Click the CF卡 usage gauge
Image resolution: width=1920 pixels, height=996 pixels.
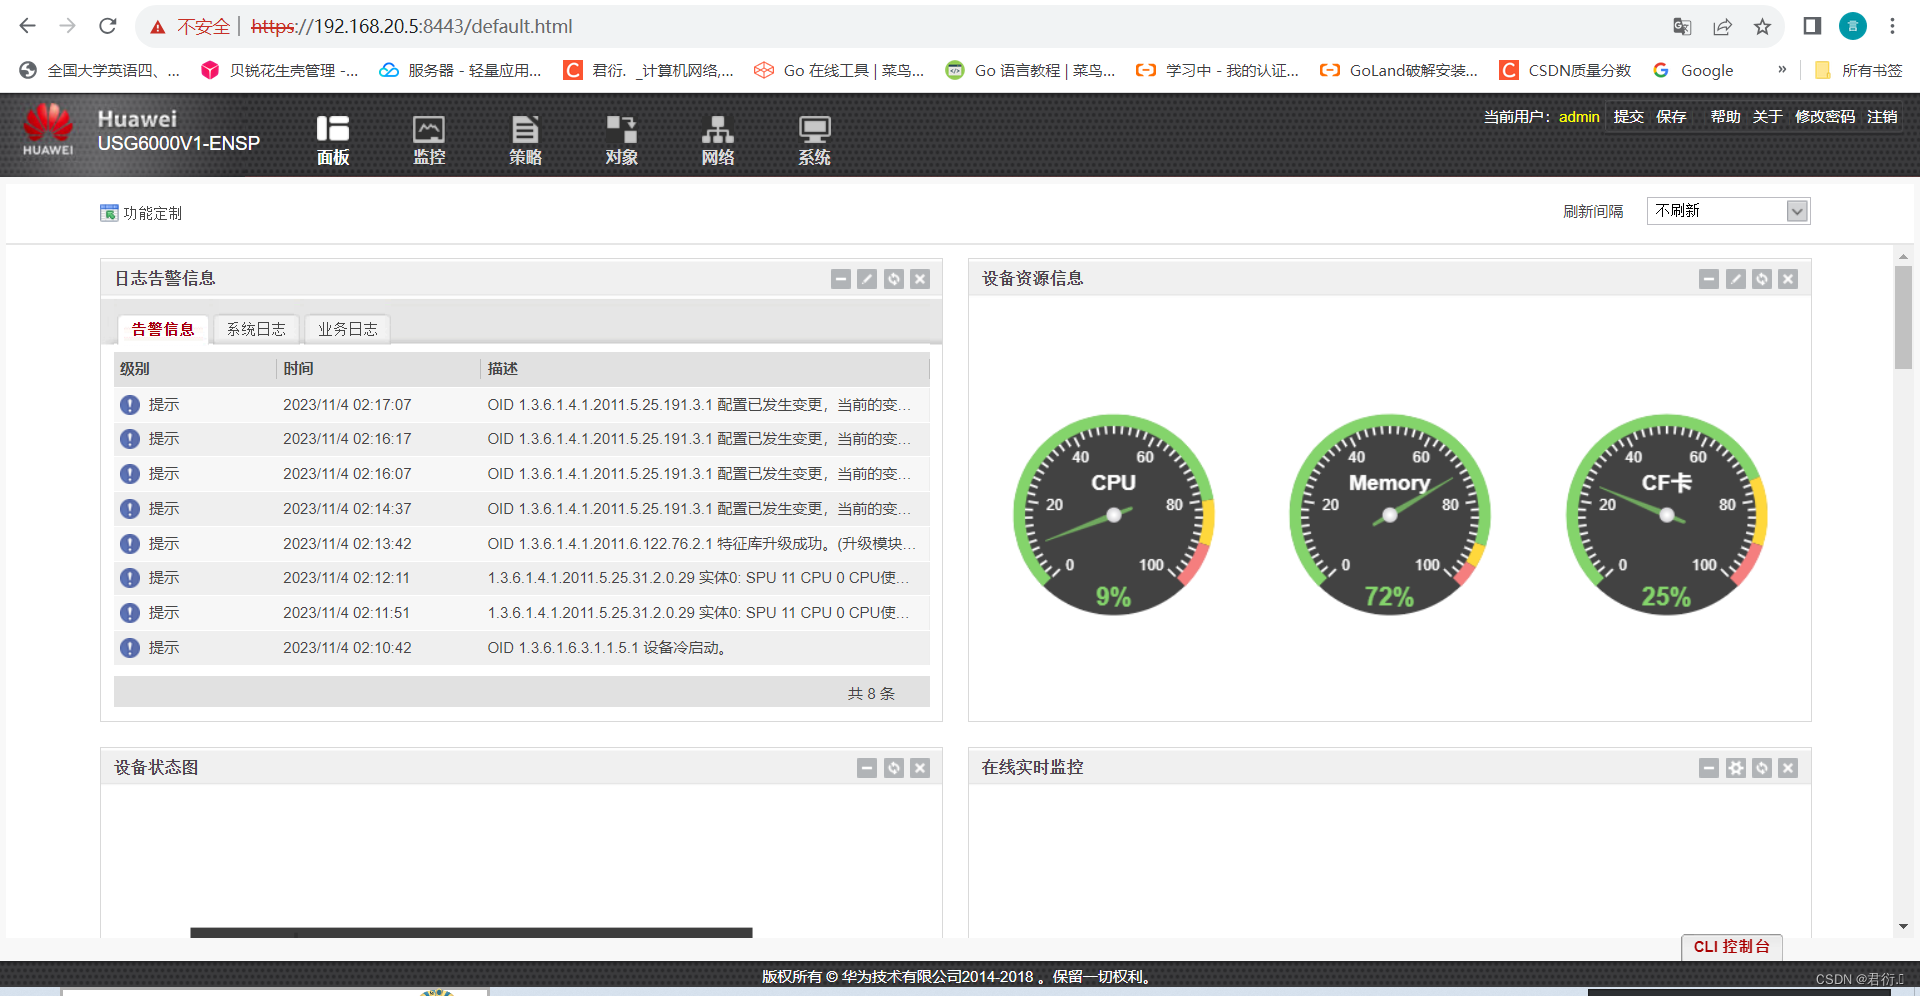pos(1666,515)
